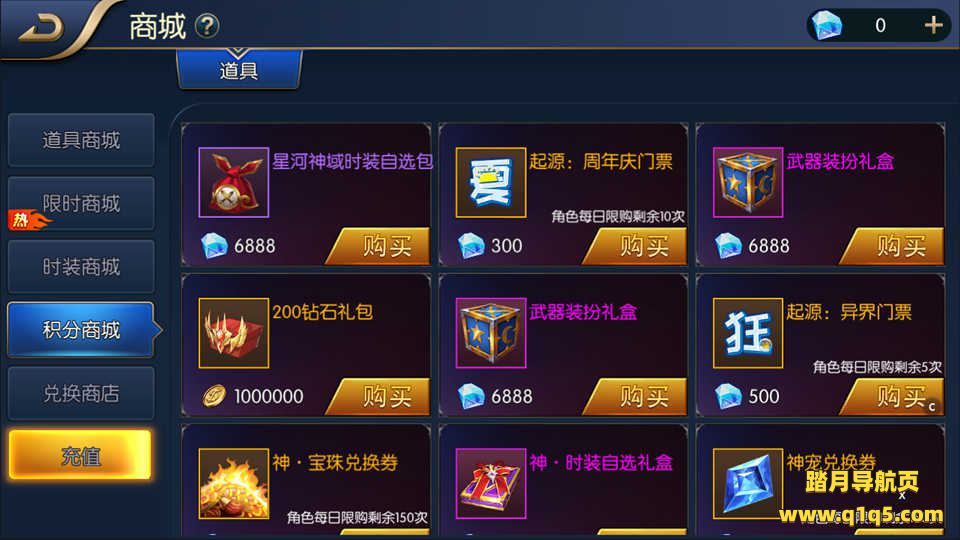Switch to the 道具 tab
Image resolution: width=960 pixels, height=540 pixels.
tap(239, 70)
